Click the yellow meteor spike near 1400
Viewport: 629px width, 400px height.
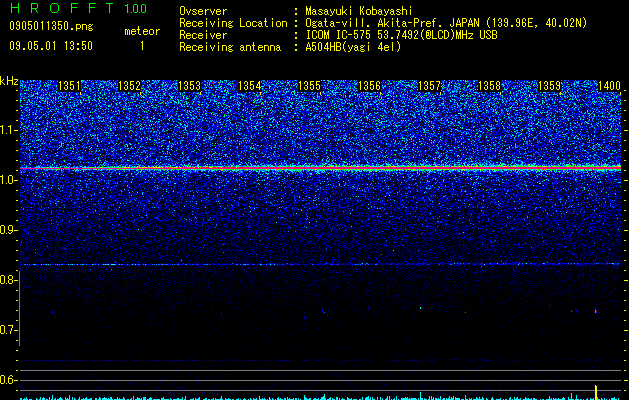596,392
